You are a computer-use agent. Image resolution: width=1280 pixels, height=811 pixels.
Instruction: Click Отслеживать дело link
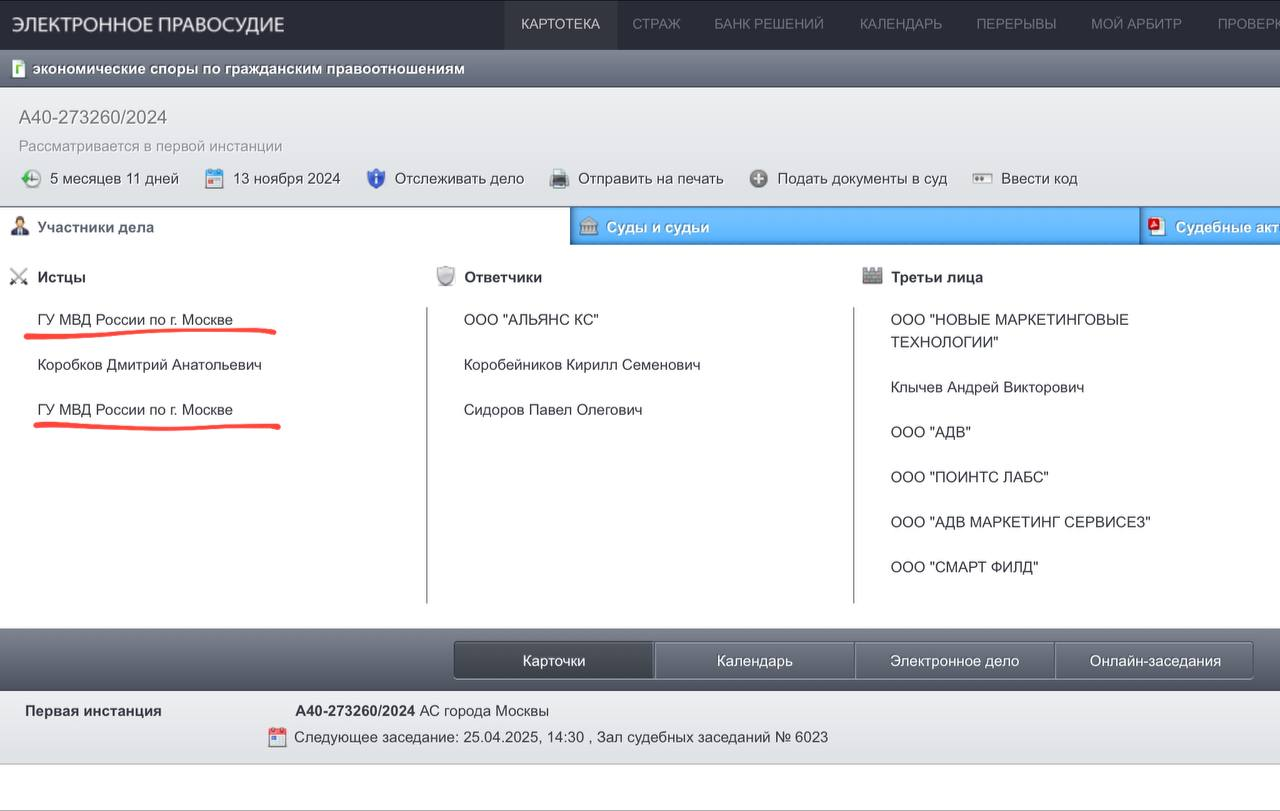pyautogui.click(x=459, y=179)
